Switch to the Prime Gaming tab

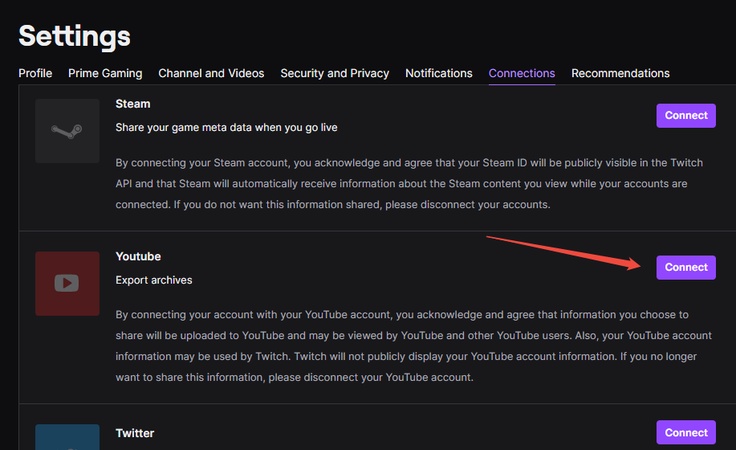[x=105, y=73]
